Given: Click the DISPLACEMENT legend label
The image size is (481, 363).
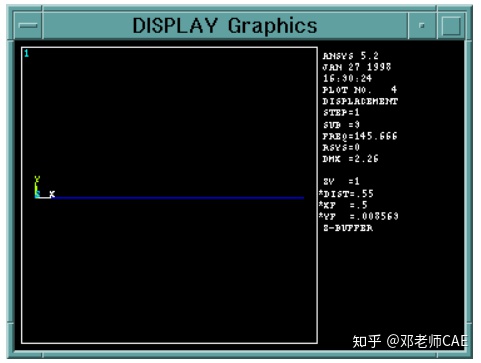Looking at the screenshot, I should (x=360, y=101).
